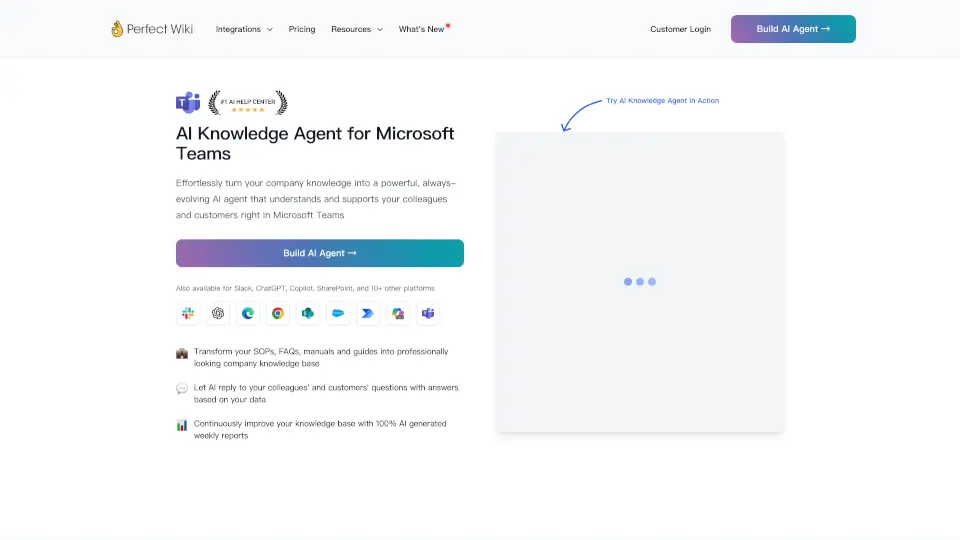Click the Perfect Wiki logo
The width and height of the screenshot is (960, 540).
pos(151,29)
